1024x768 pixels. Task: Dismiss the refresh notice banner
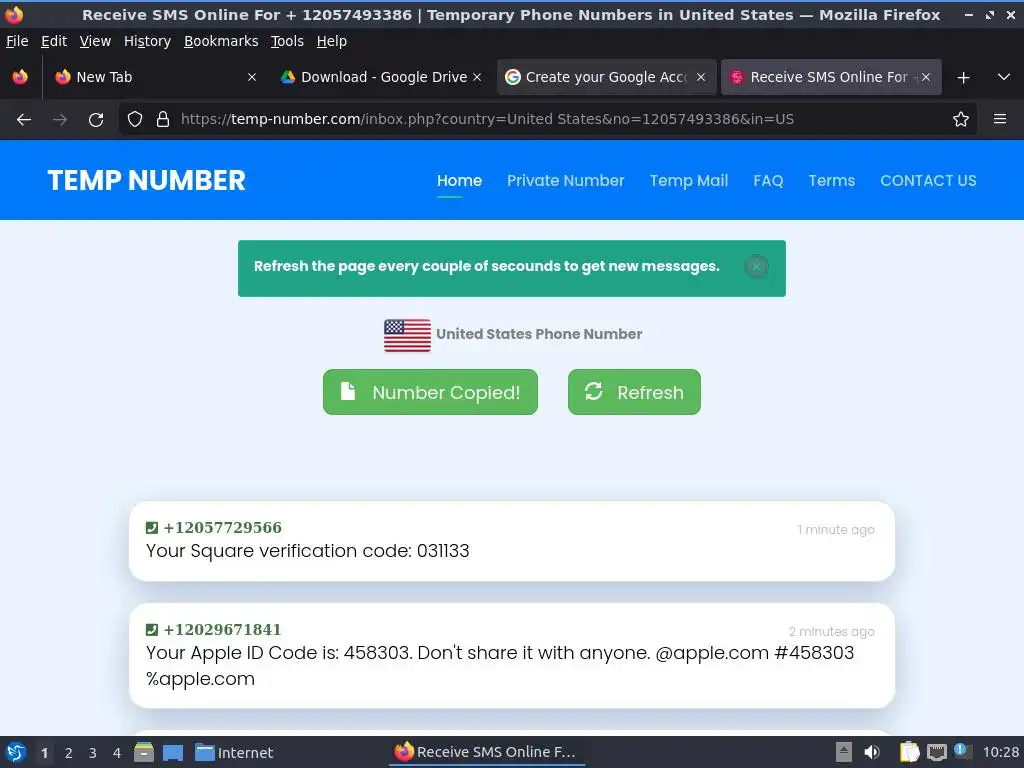(756, 266)
